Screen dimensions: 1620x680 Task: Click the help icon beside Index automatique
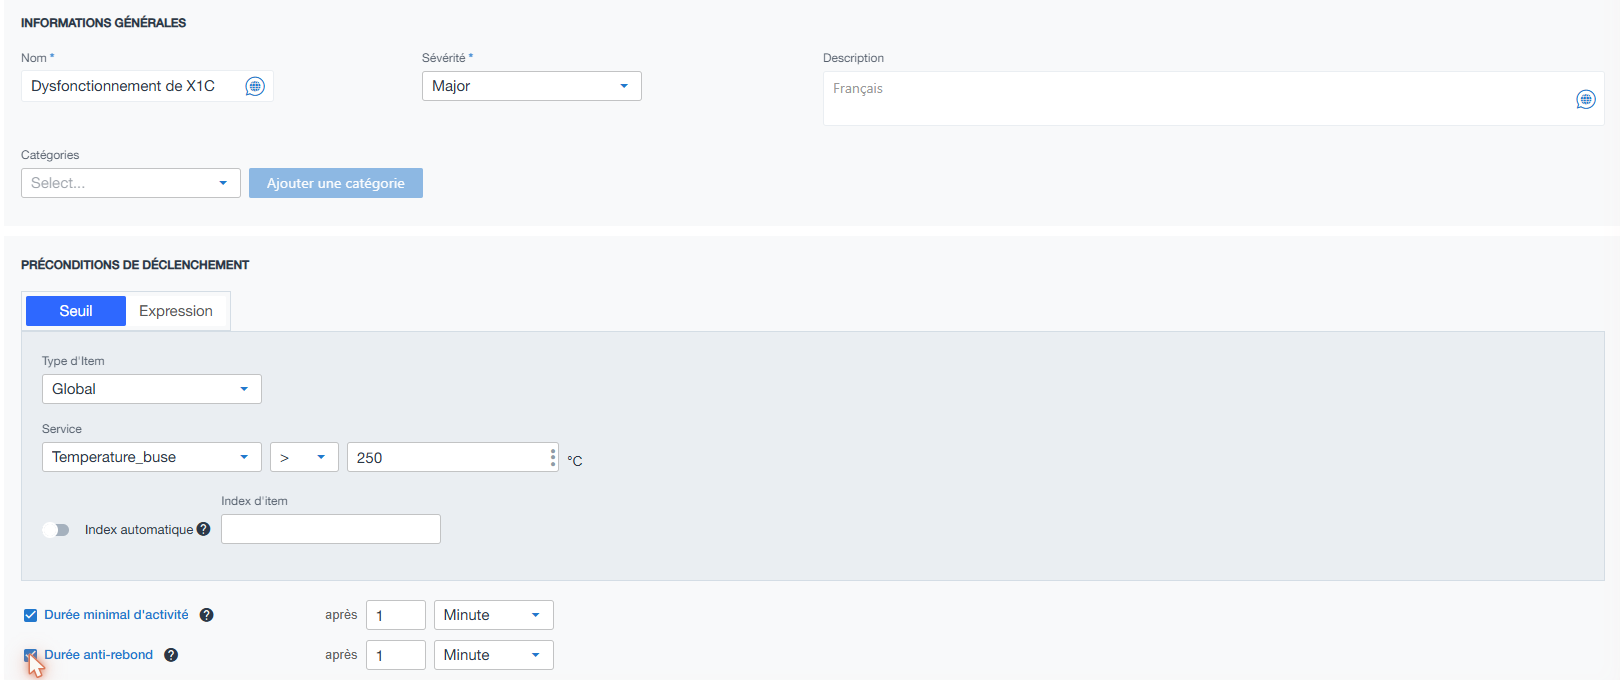tap(204, 529)
